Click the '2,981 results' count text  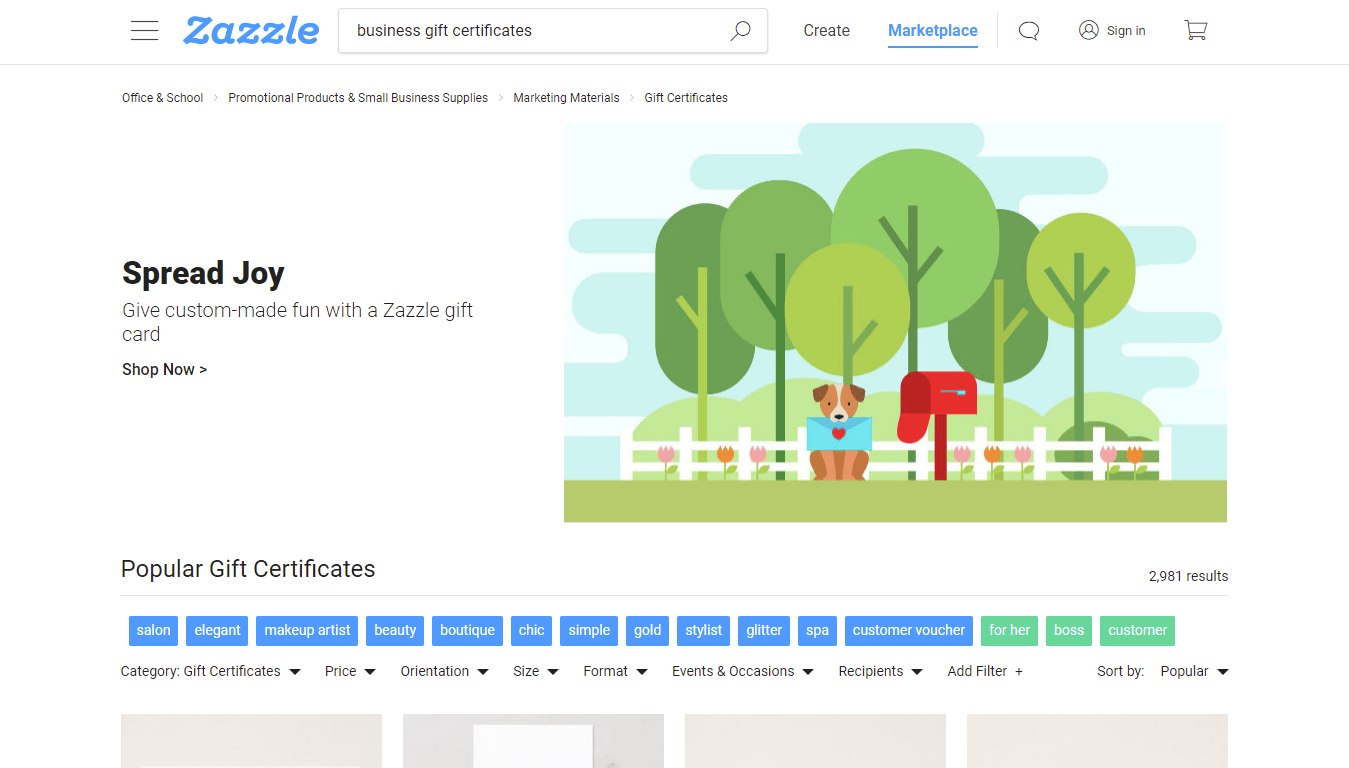tap(1188, 576)
